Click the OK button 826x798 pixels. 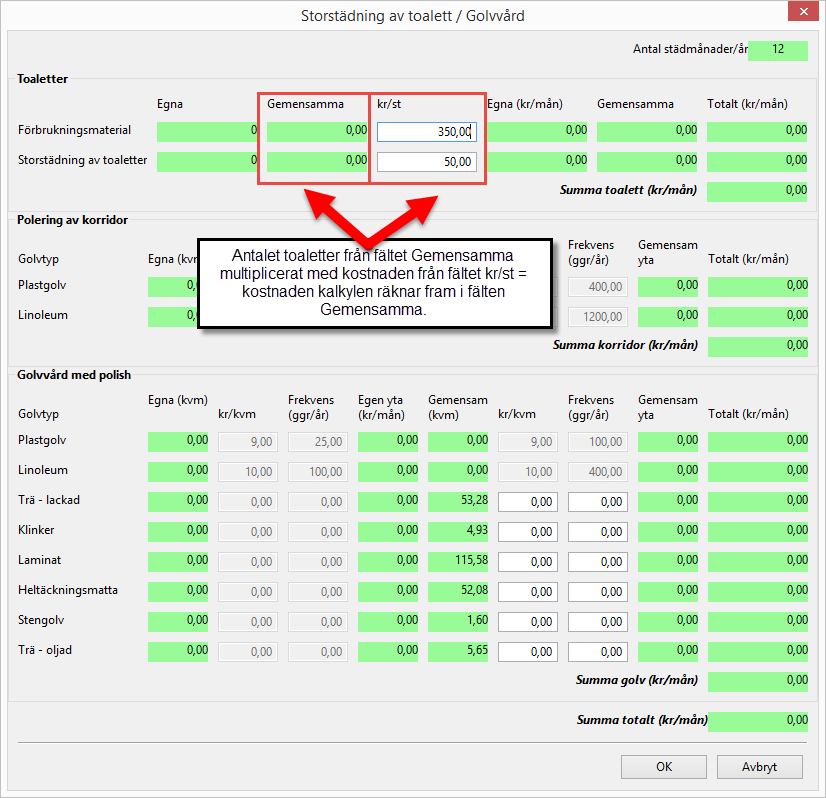[x=663, y=767]
